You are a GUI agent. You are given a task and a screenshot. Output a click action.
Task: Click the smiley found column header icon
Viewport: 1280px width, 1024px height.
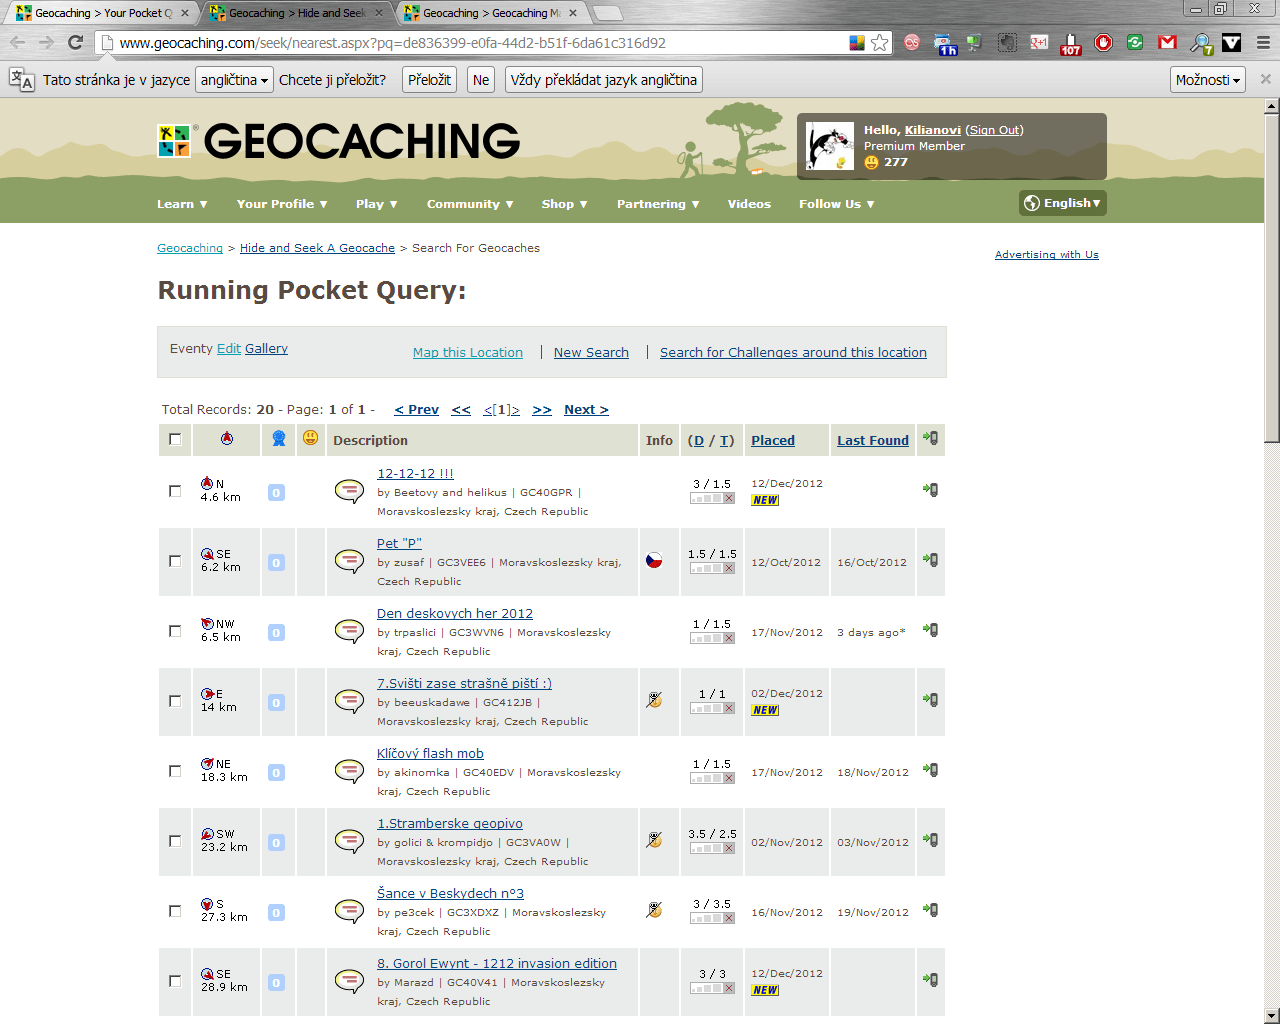point(310,438)
